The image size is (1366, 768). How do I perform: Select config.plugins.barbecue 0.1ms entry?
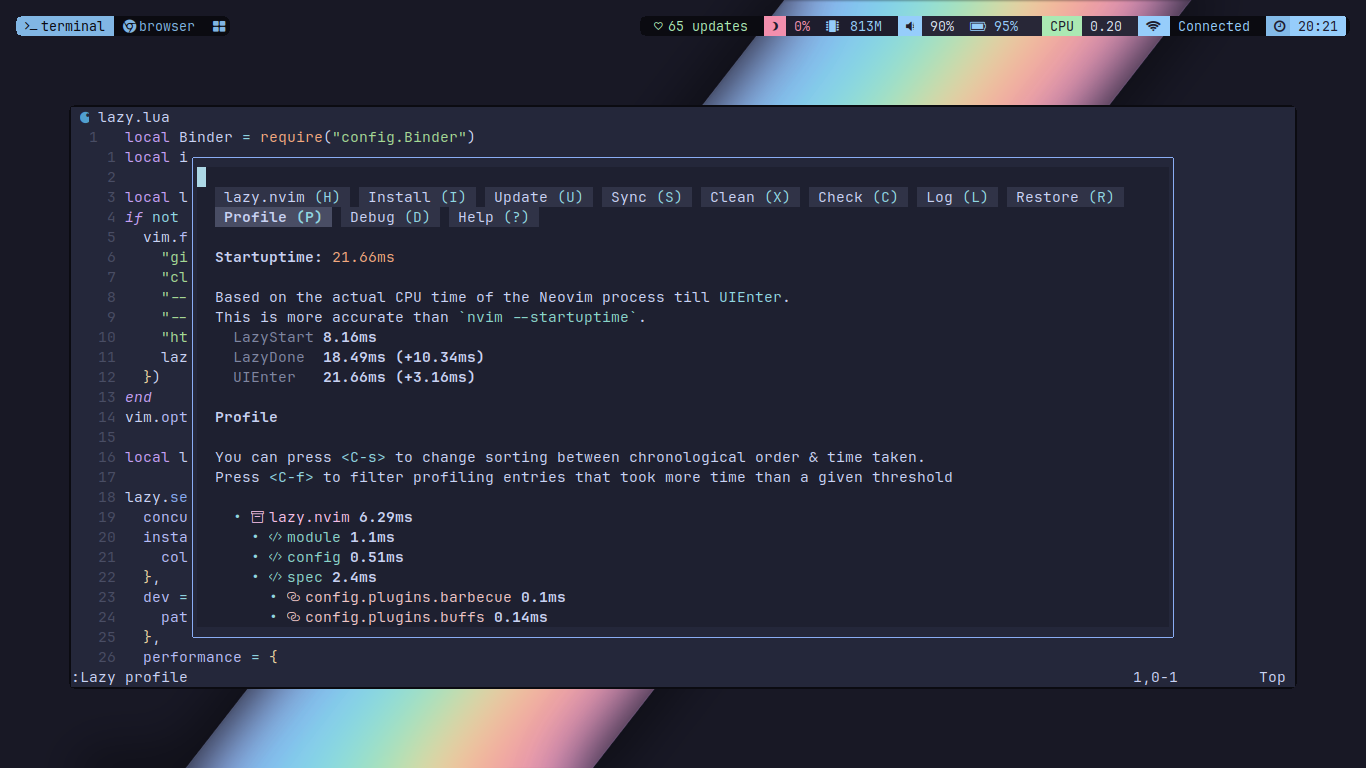pos(435,597)
